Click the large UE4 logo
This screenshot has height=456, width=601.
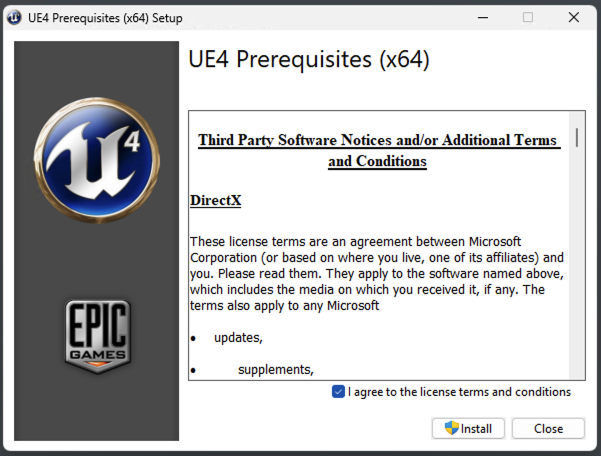click(x=97, y=160)
